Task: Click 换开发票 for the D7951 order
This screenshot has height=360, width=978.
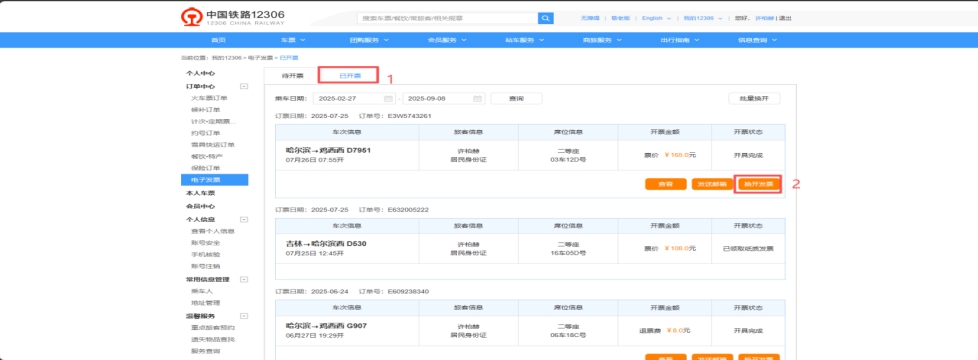Action: 758,184
